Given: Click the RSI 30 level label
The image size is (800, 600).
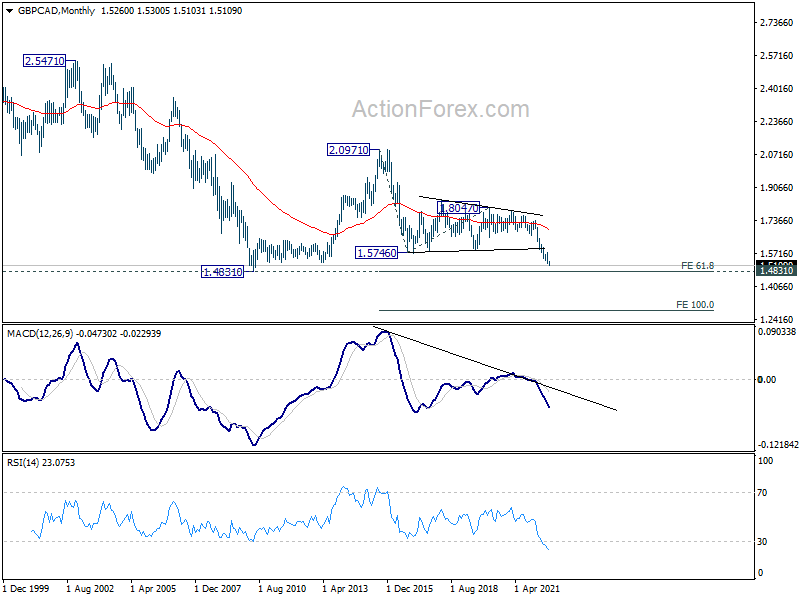Looking at the screenshot, I should tap(762, 542).
